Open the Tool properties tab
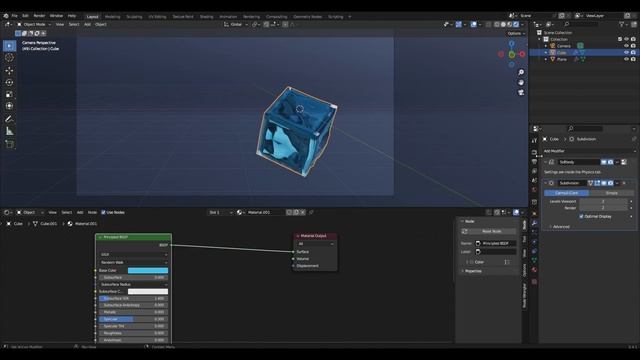This screenshot has height=360, width=640. pyautogui.click(x=534, y=140)
